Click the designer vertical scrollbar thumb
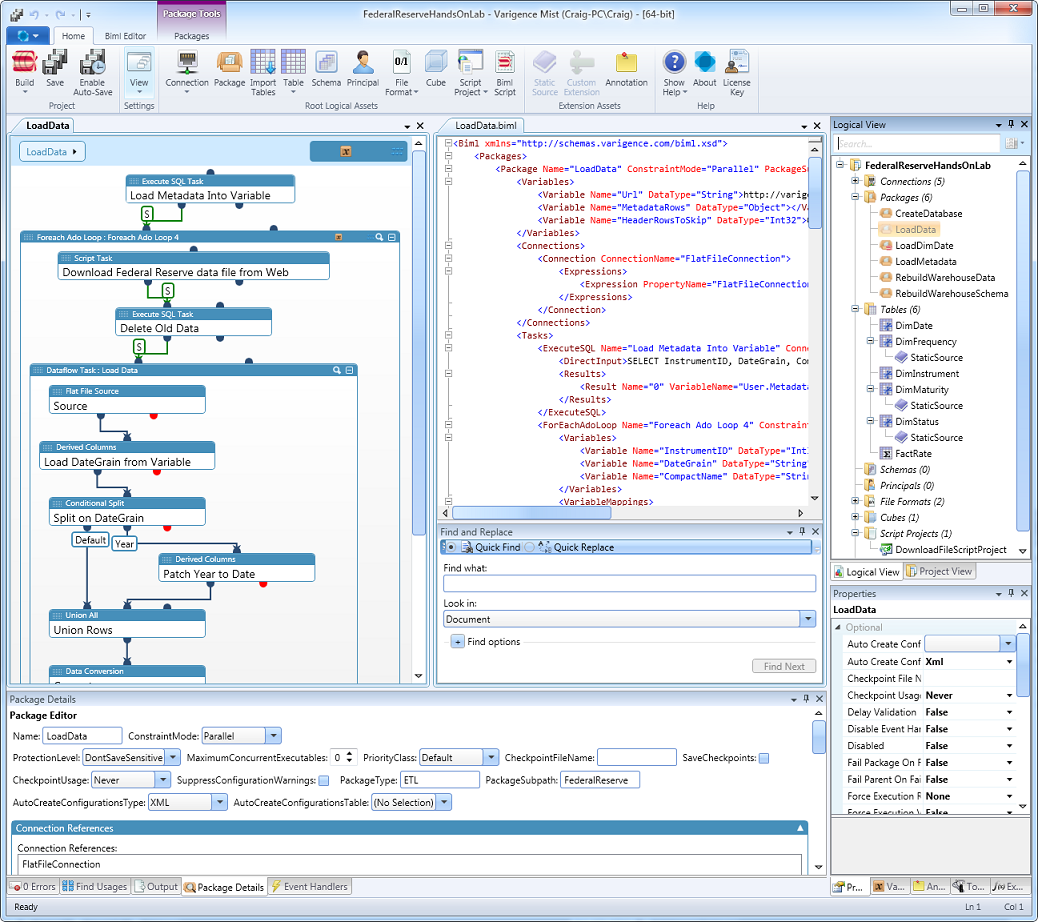This screenshot has width=1038, height=922. (x=418, y=343)
